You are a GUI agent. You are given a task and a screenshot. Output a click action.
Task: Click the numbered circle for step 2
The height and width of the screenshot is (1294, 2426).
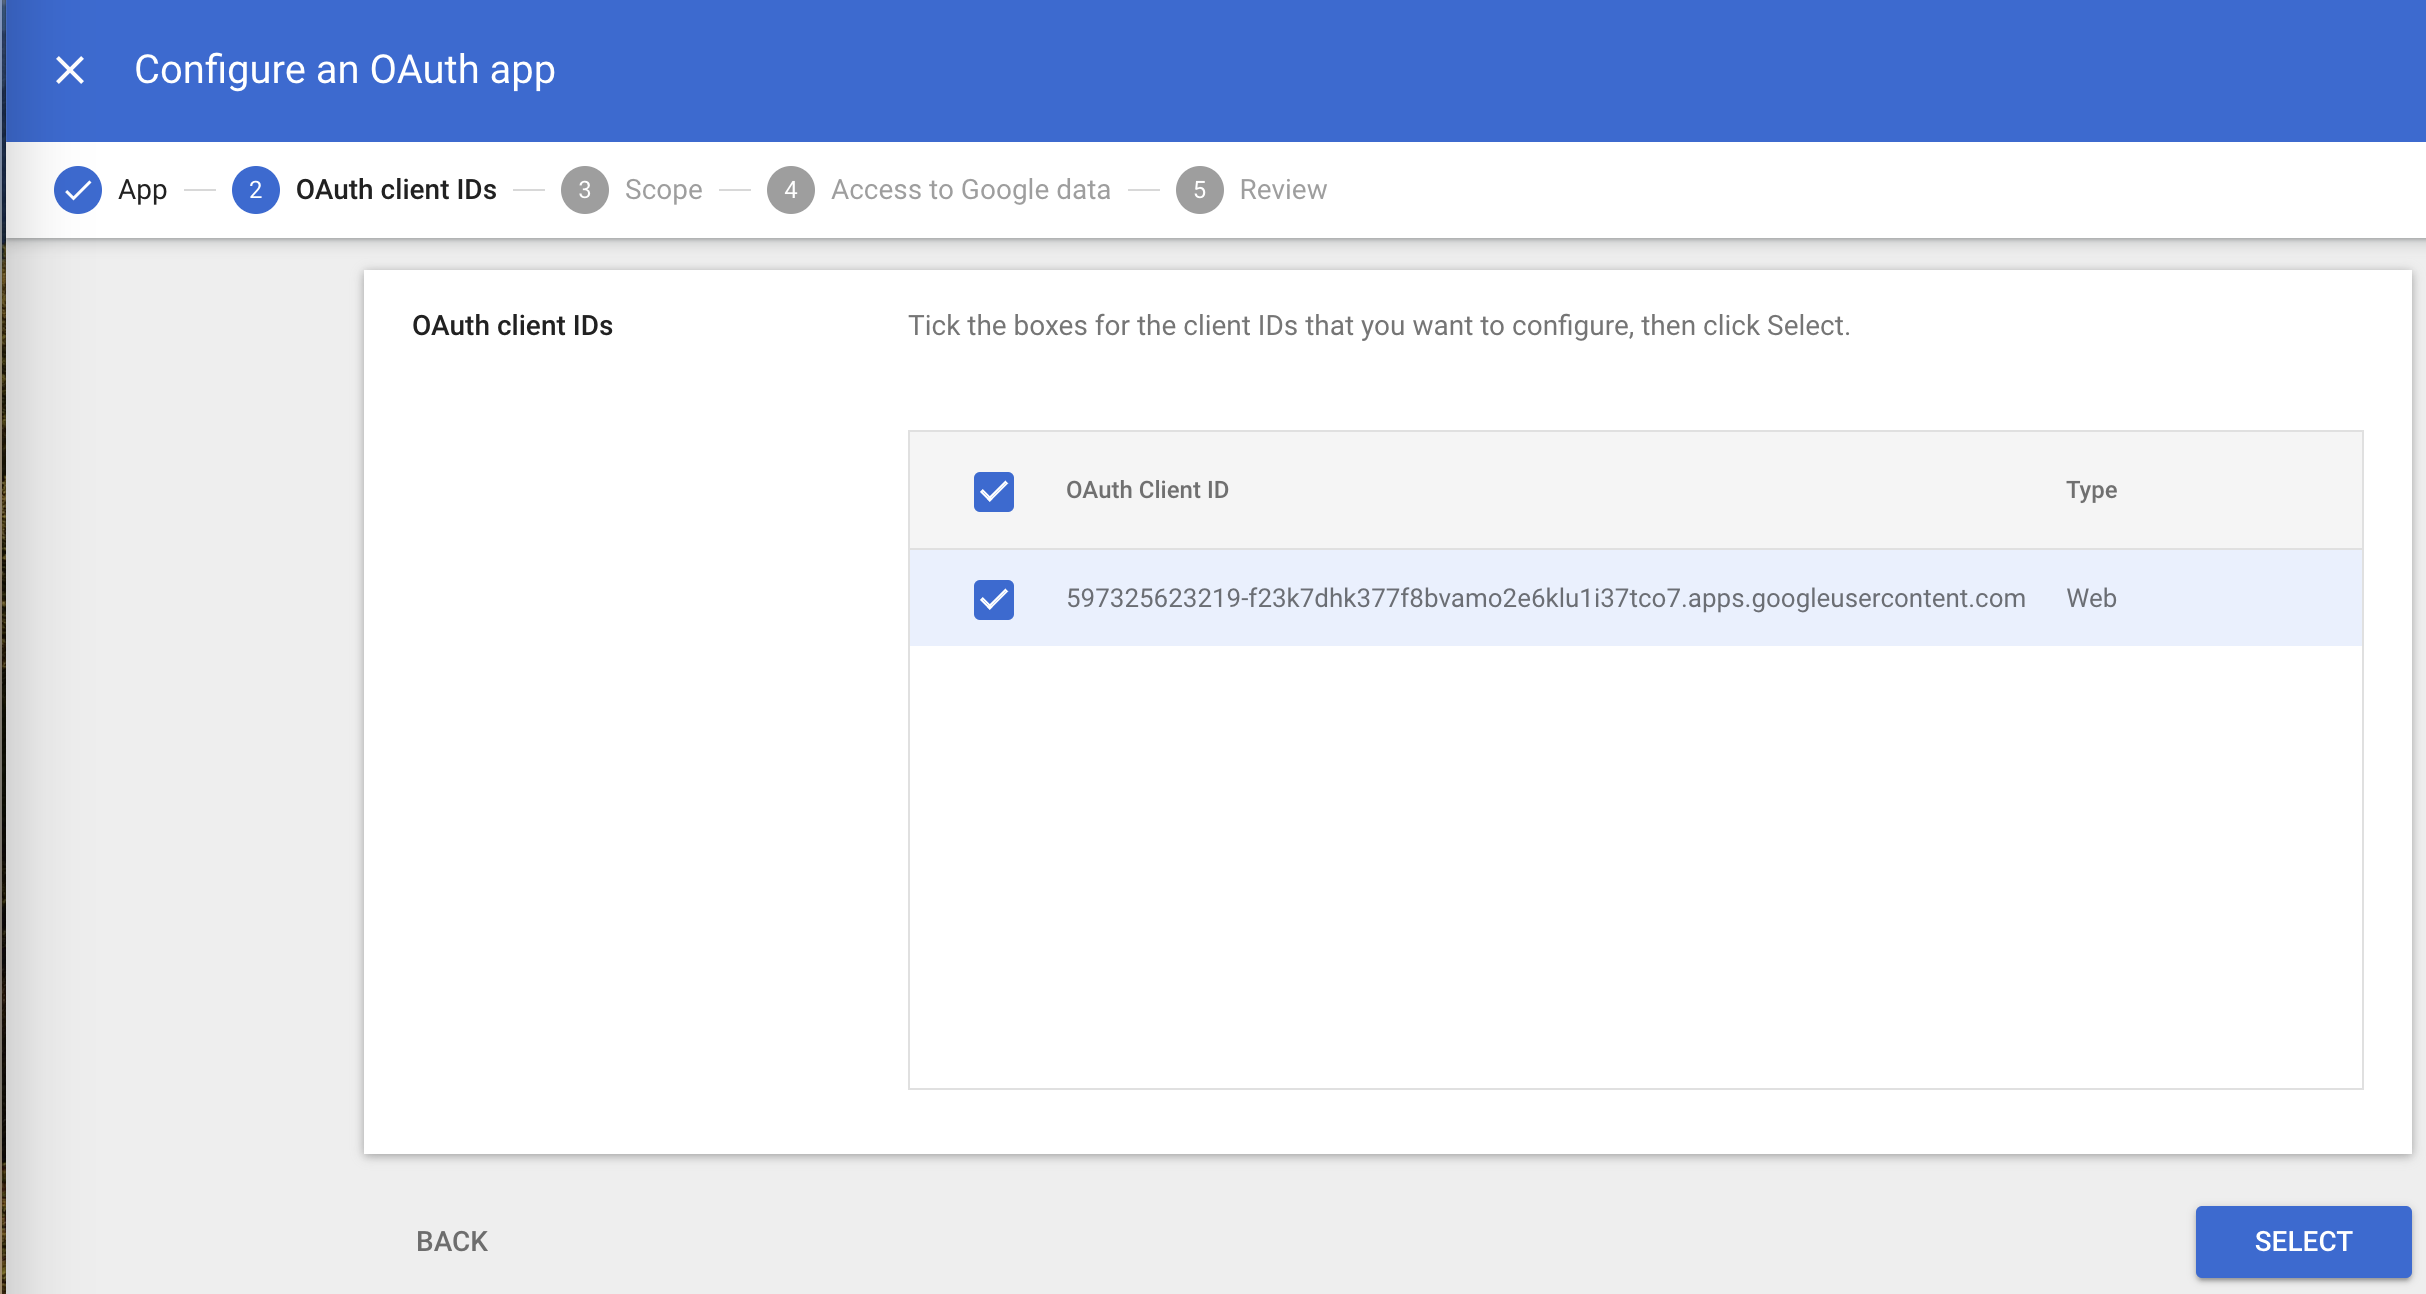(x=255, y=189)
